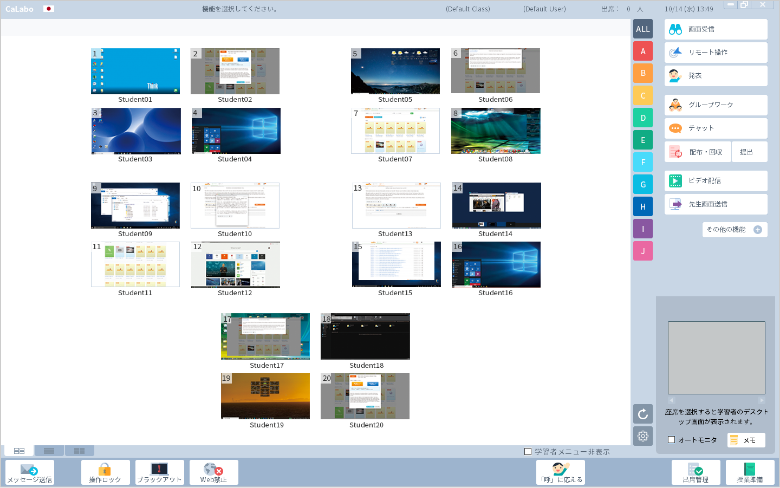Select group A red button

(x=643, y=51)
